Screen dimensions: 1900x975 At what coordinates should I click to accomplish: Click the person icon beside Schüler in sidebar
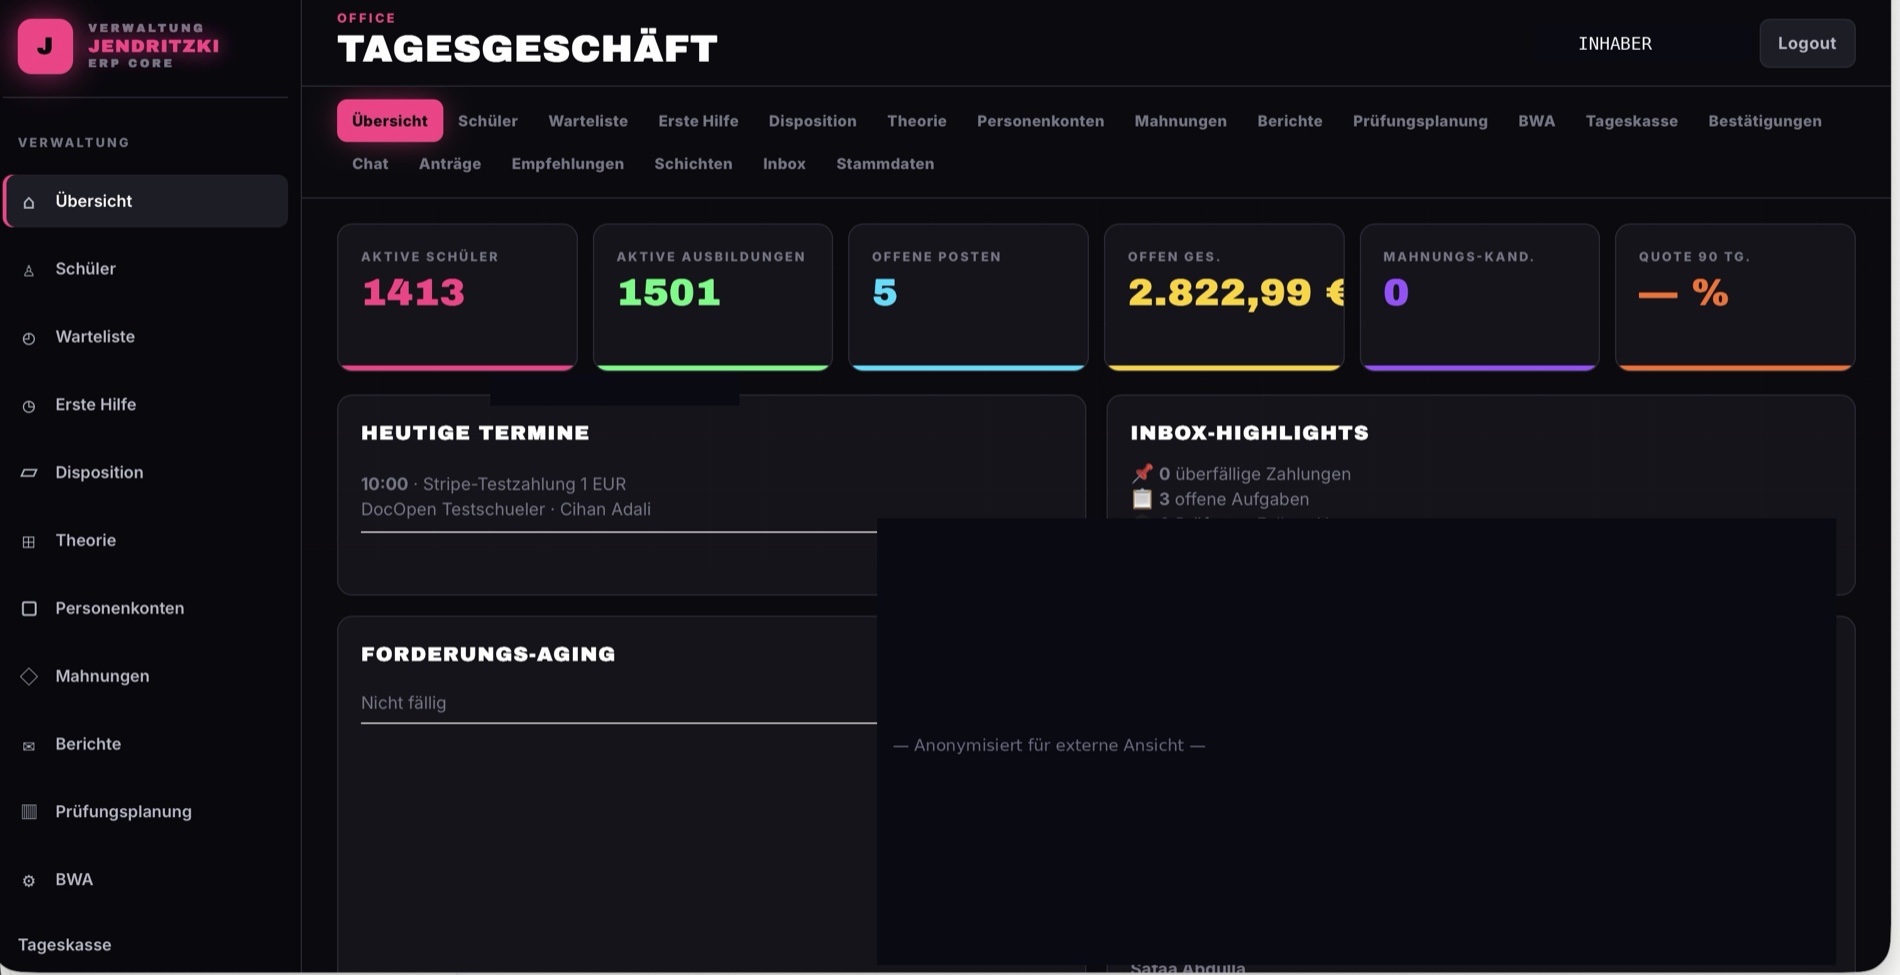click(29, 270)
